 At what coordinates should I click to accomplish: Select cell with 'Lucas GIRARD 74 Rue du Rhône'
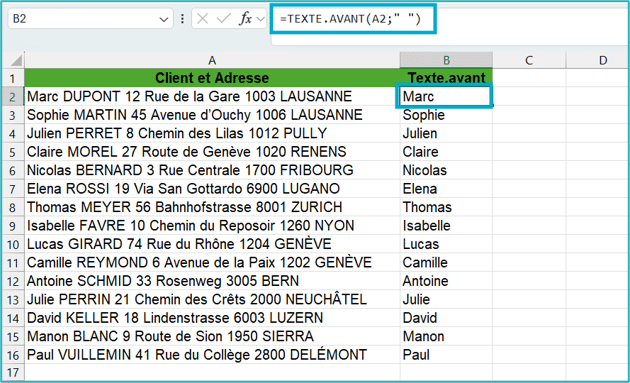[212, 244]
